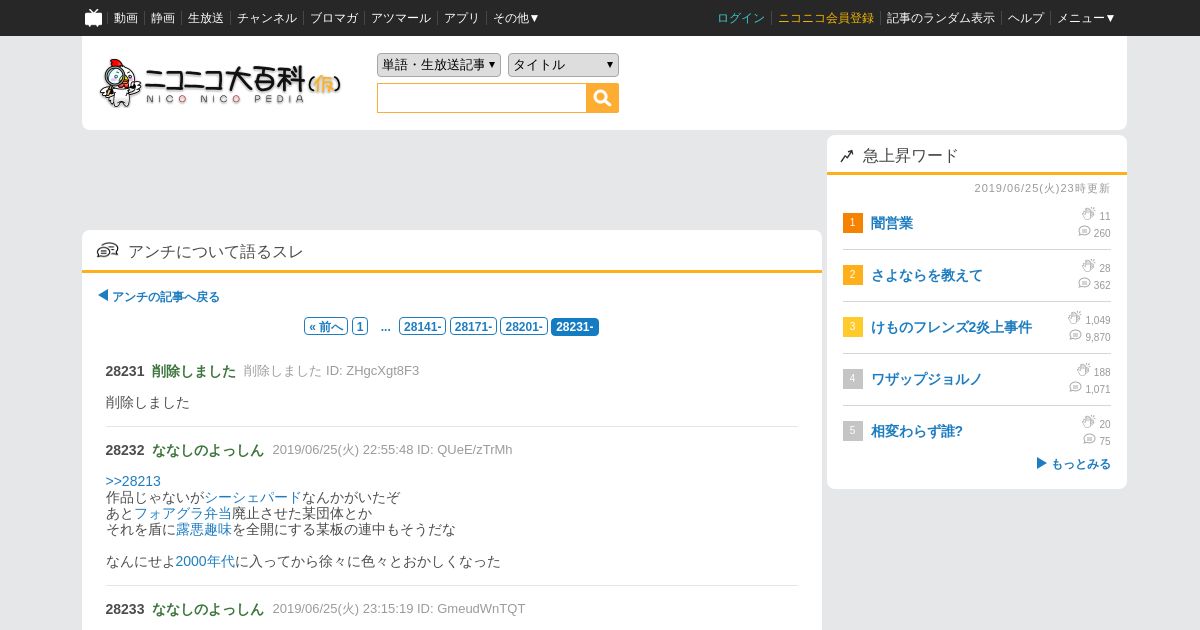Open the フォアグラ弁当 link
This screenshot has width=1200, height=630.
[x=183, y=513]
